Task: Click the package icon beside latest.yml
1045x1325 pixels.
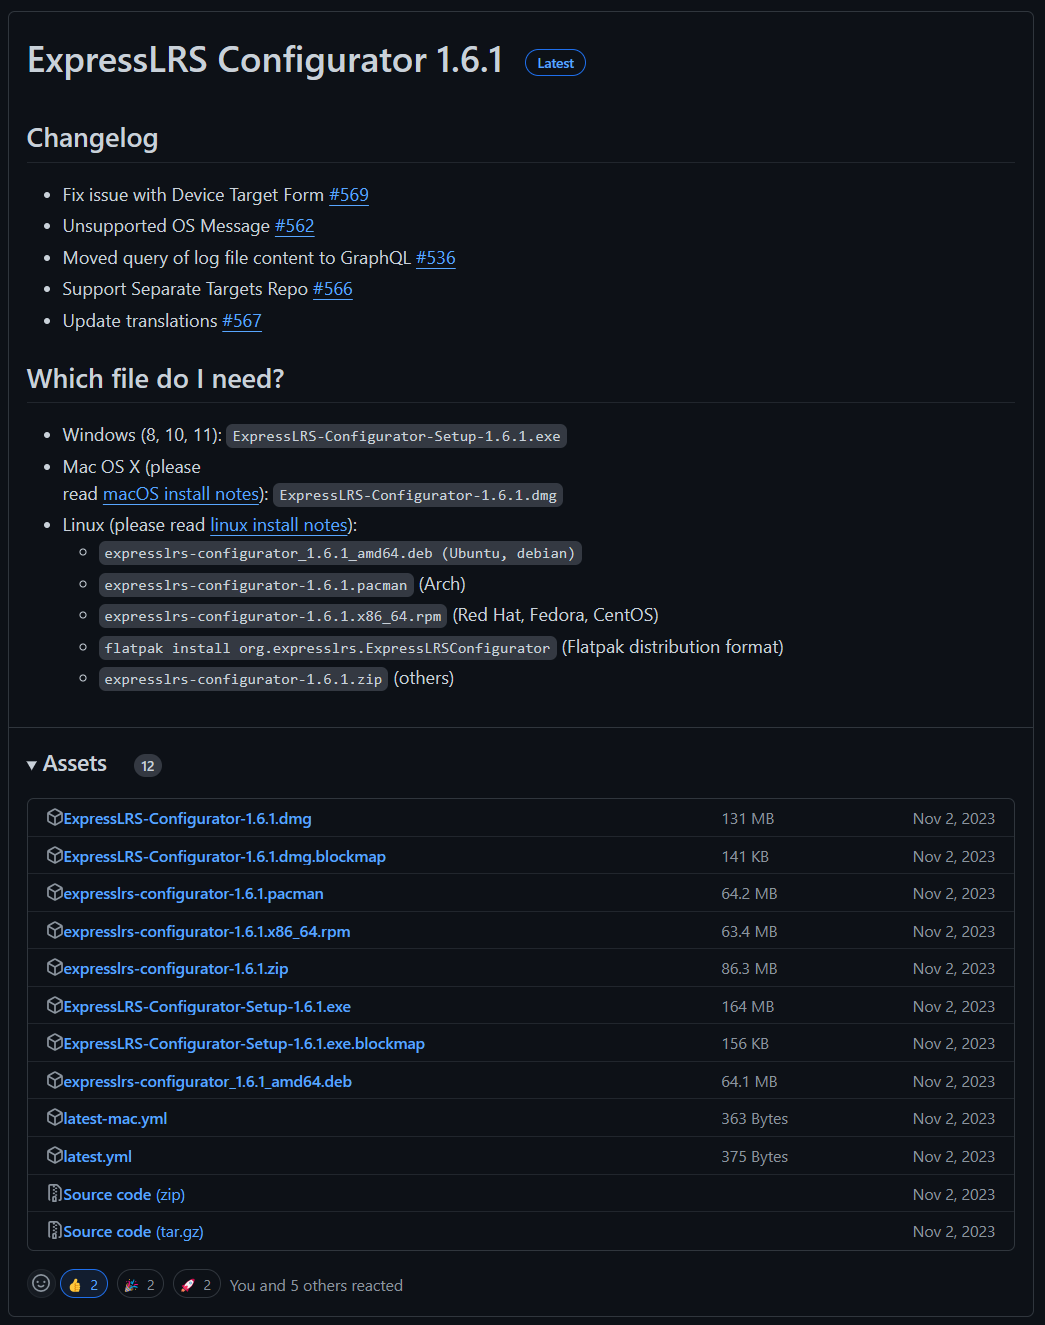Action: pyautogui.click(x=55, y=1155)
